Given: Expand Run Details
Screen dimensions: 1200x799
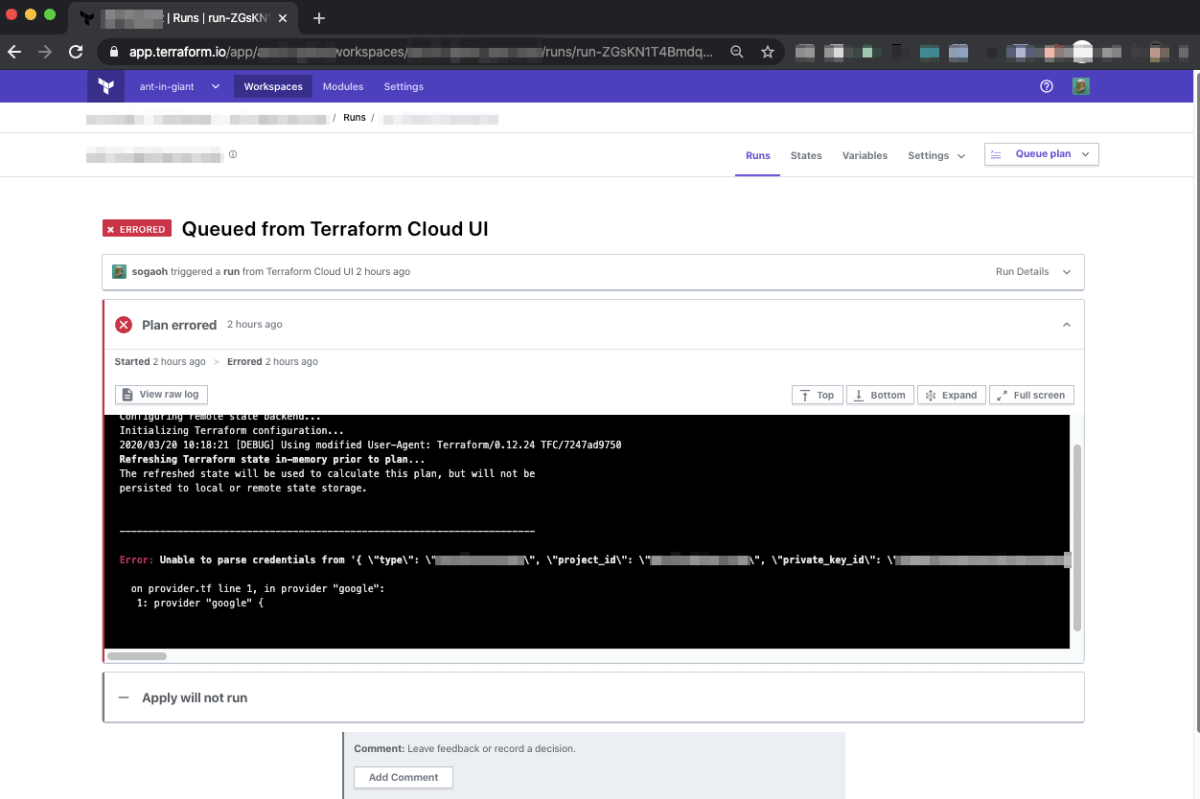Looking at the screenshot, I should [1033, 272].
